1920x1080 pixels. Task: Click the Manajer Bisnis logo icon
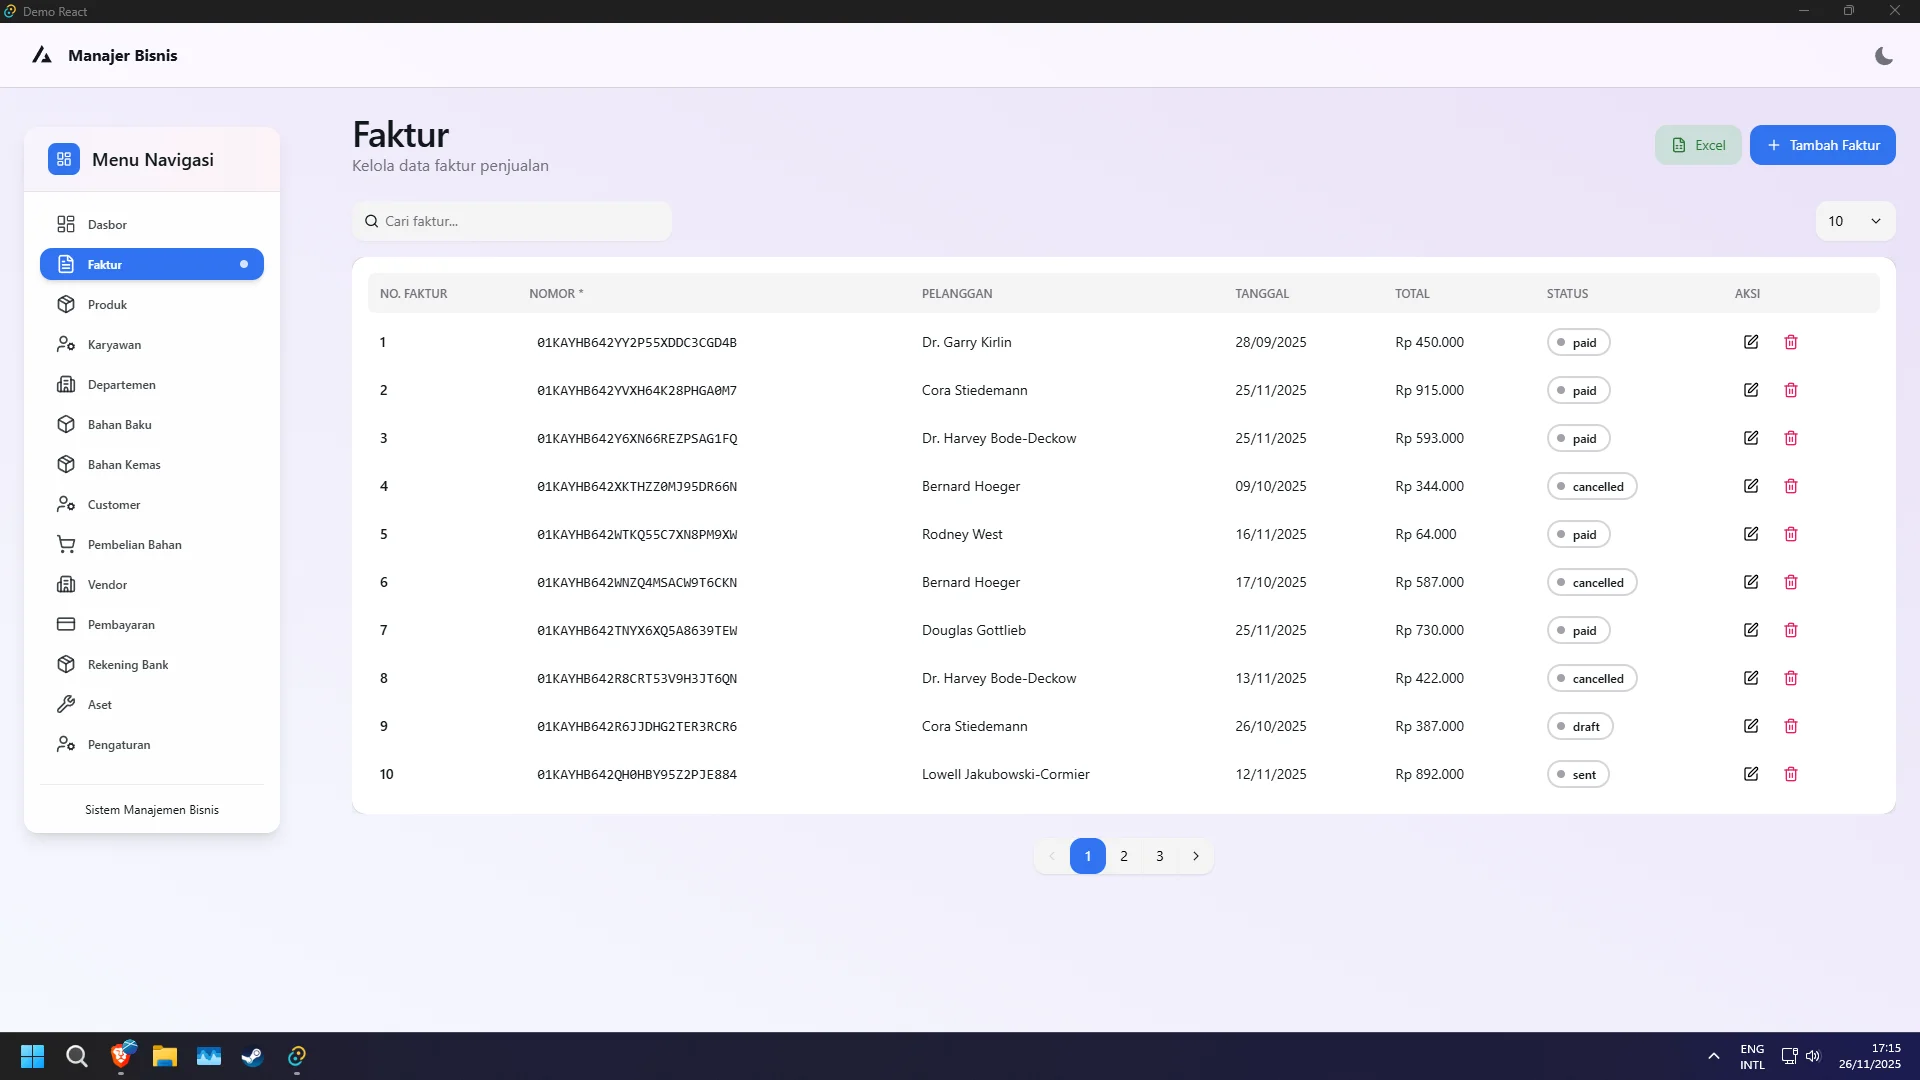[x=41, y=55]
